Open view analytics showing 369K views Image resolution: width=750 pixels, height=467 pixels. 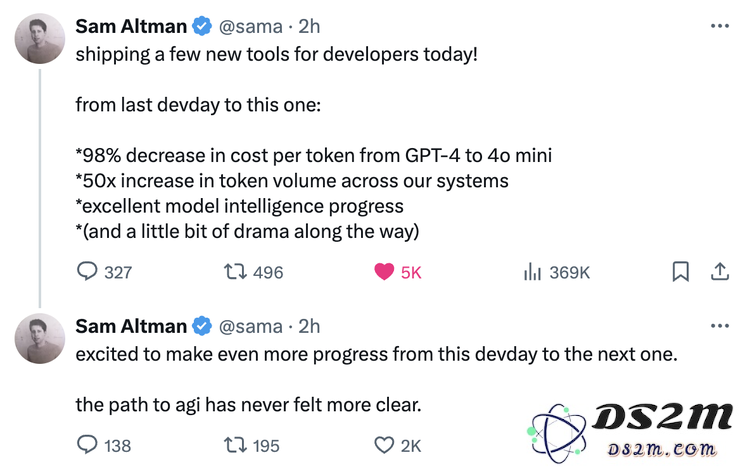click(532, 271)
